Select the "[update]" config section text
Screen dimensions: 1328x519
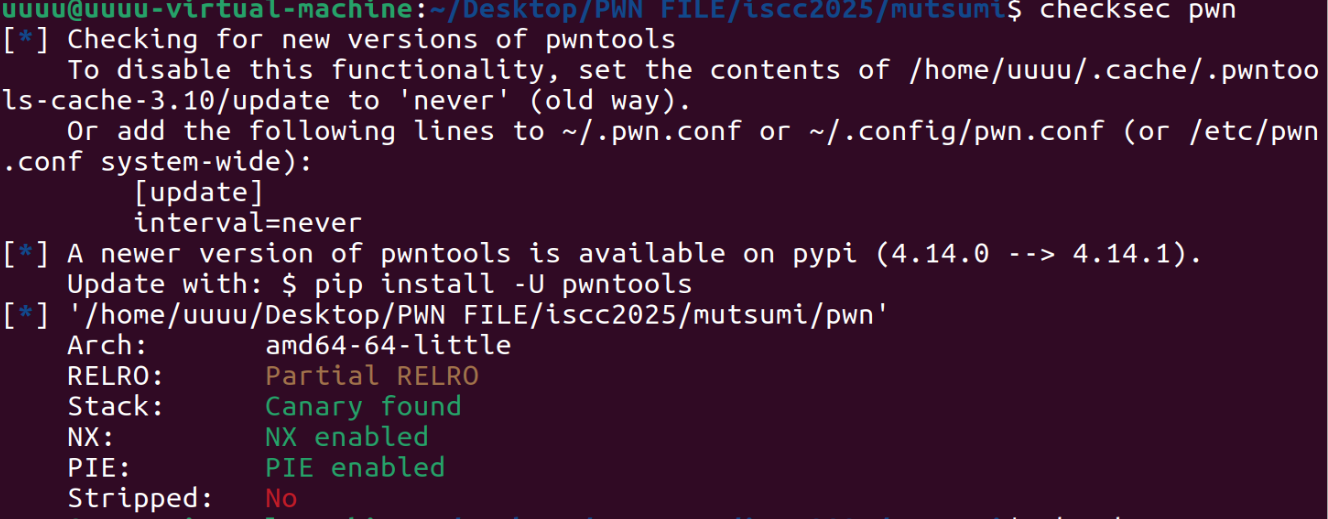click(198, 193)
